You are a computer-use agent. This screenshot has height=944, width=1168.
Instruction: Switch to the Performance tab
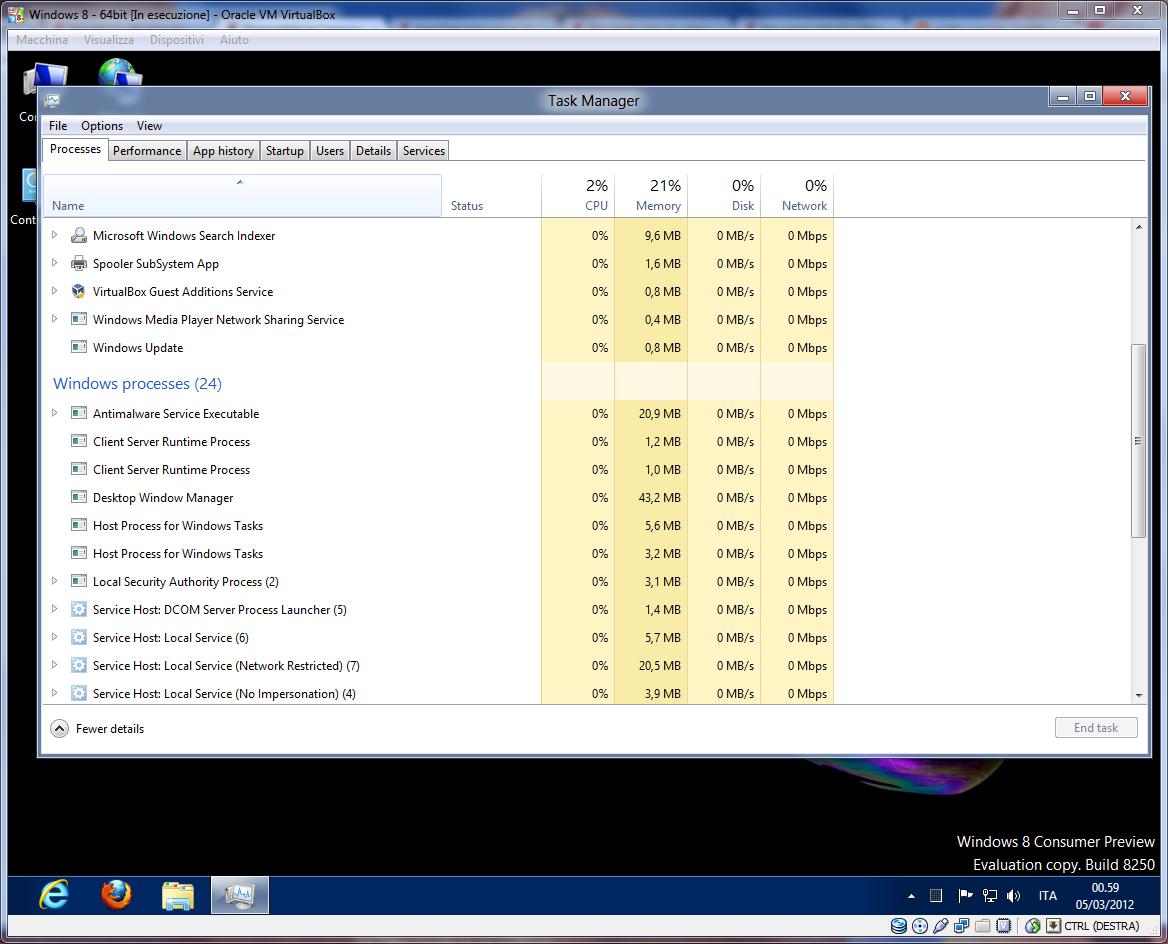tap(147, 151)
